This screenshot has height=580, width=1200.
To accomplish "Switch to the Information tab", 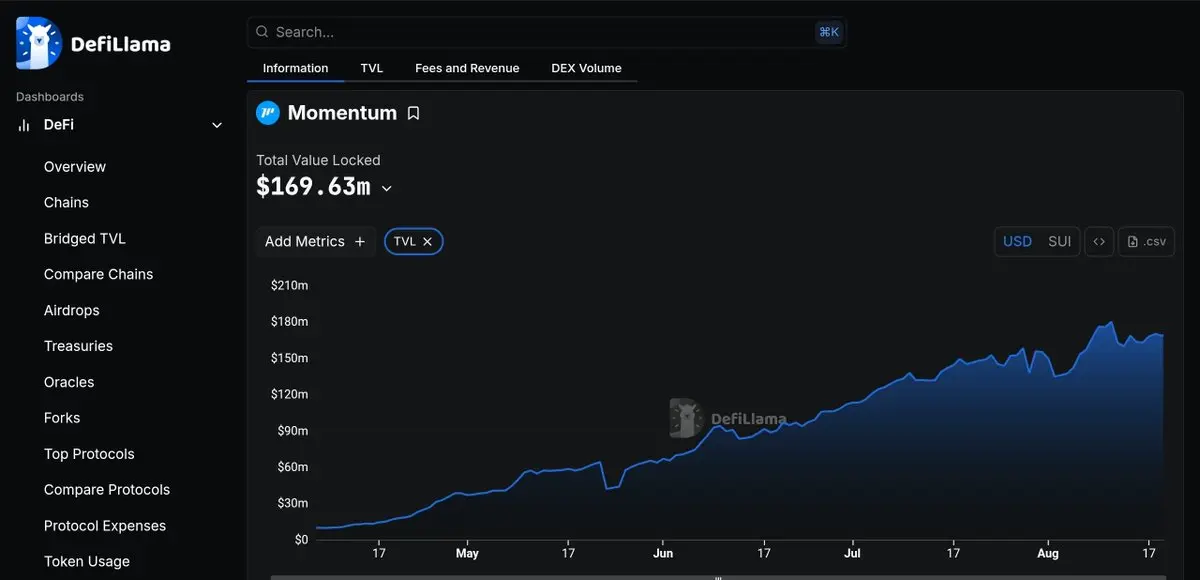I will (x=295, y=68).
